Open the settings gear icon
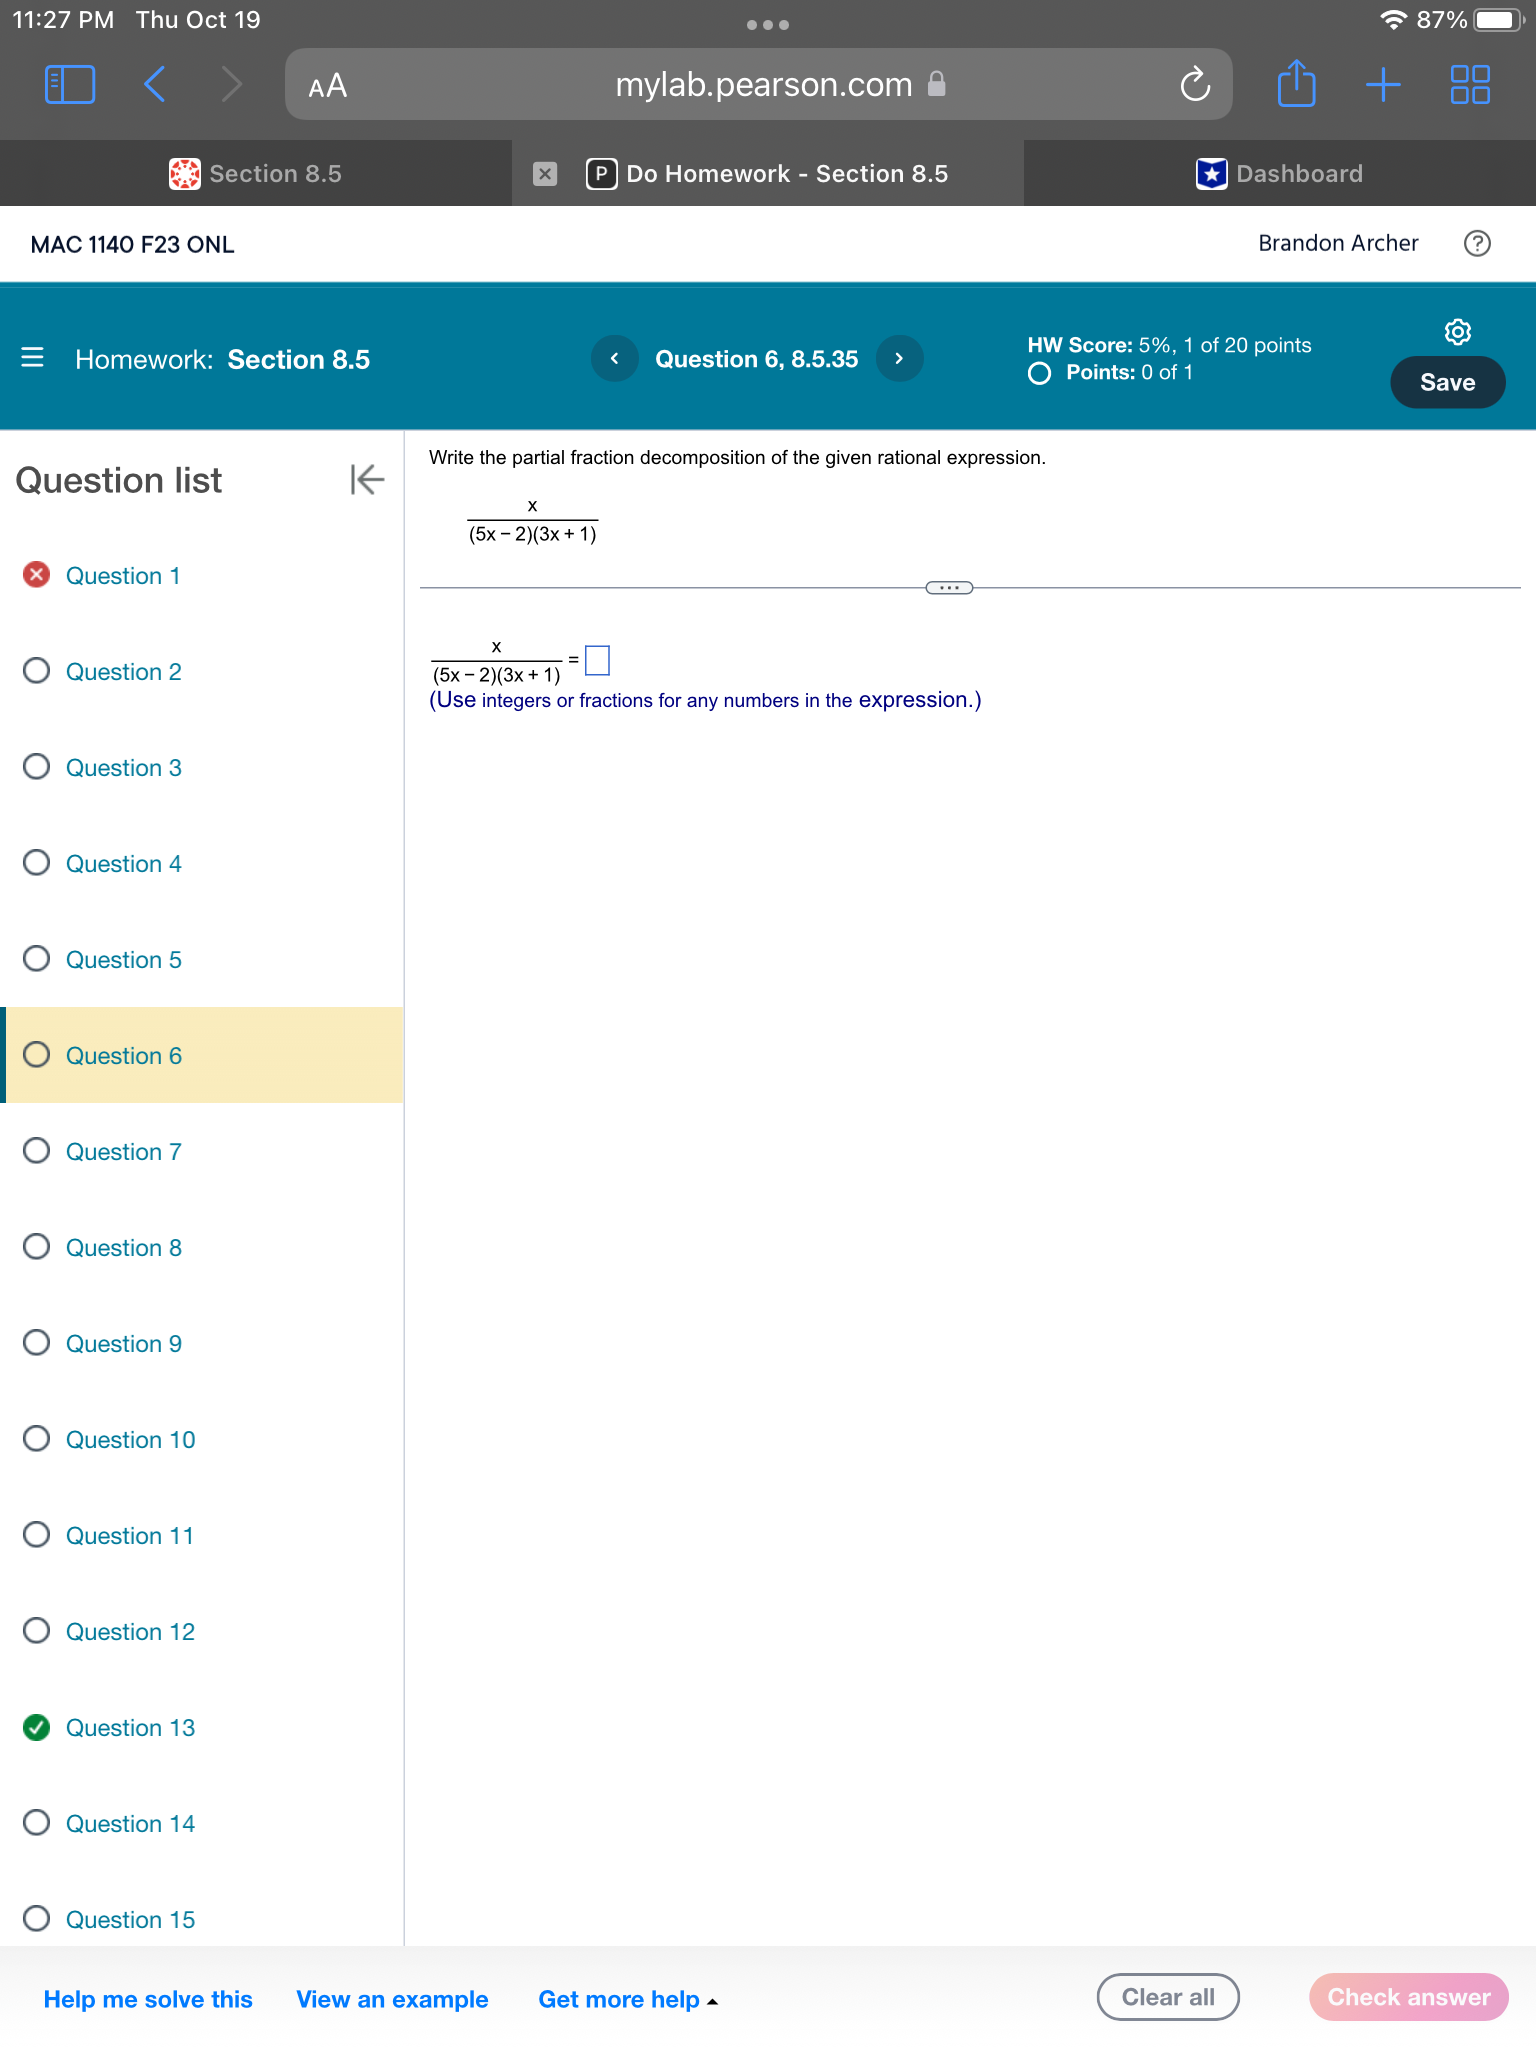The width and height of the screenshot is (1536, 2048). [x=1458, y=331]
